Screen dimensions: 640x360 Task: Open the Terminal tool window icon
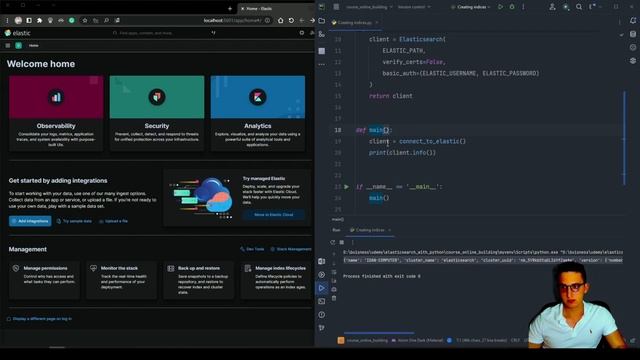(322, 301)
